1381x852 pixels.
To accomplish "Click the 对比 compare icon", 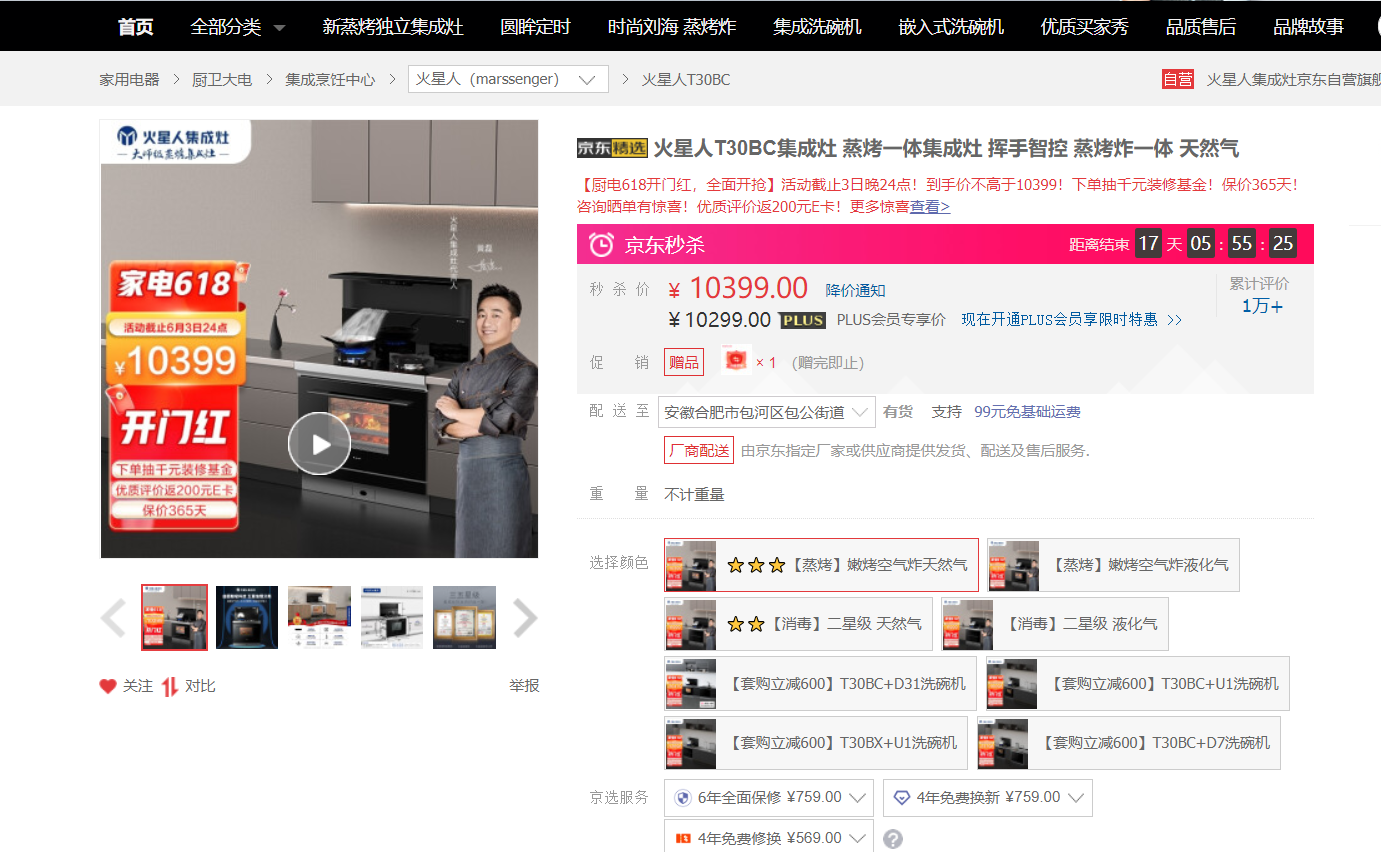I will (170, 686).
